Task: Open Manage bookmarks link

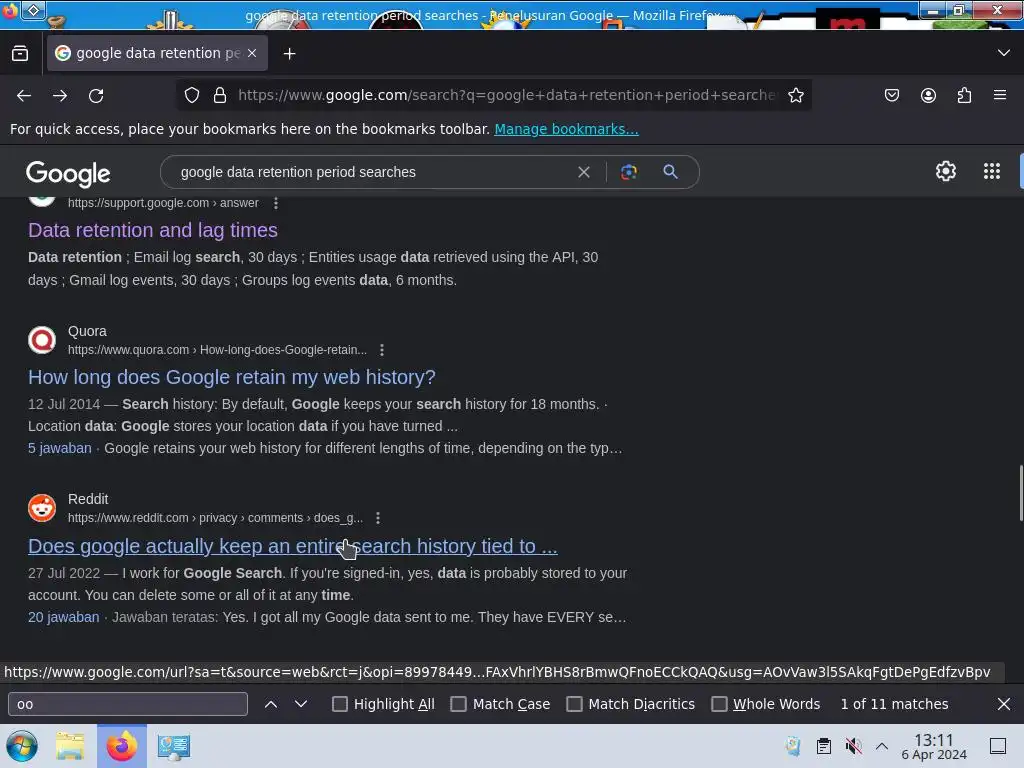Action: tap(566, 129)
